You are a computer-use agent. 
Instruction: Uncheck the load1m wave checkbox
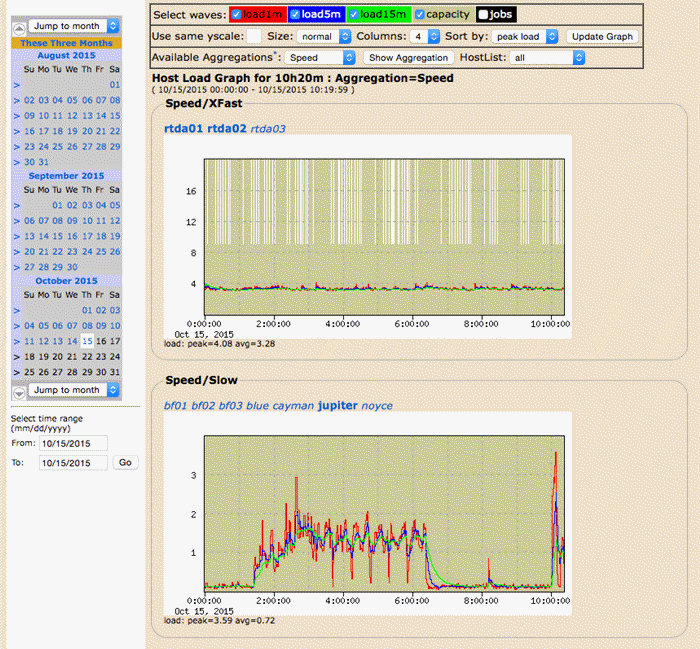coord(236,15)
